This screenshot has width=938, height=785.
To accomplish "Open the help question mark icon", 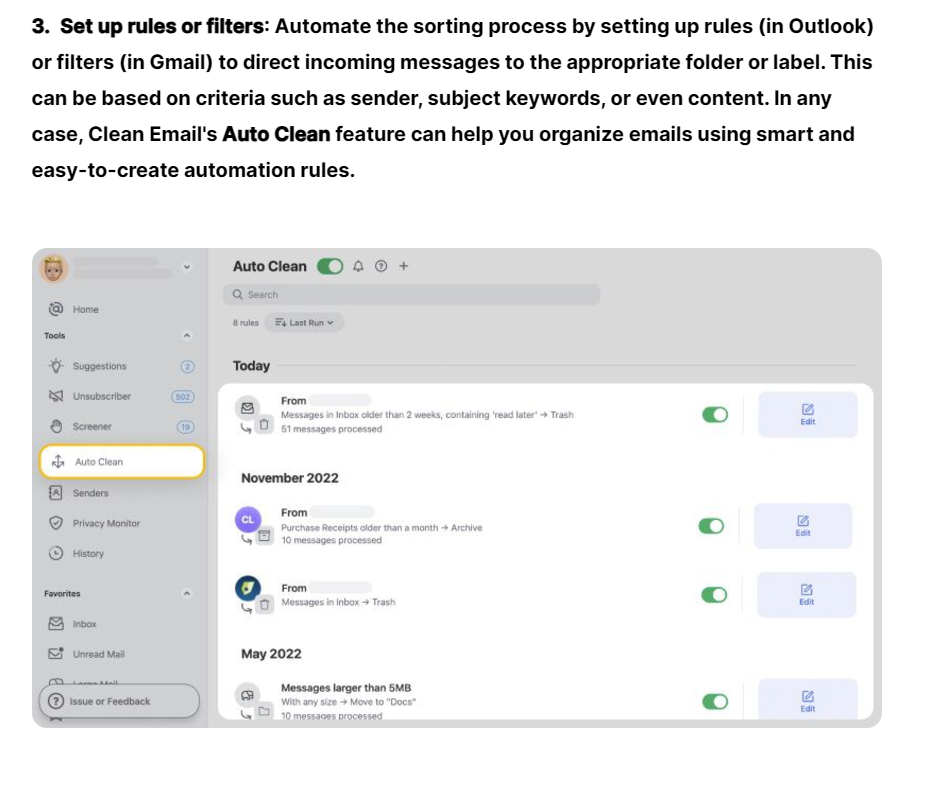I will pos(381,266).
